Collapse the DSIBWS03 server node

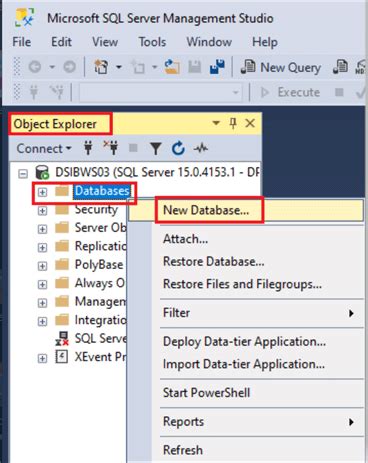click(23, 173)
